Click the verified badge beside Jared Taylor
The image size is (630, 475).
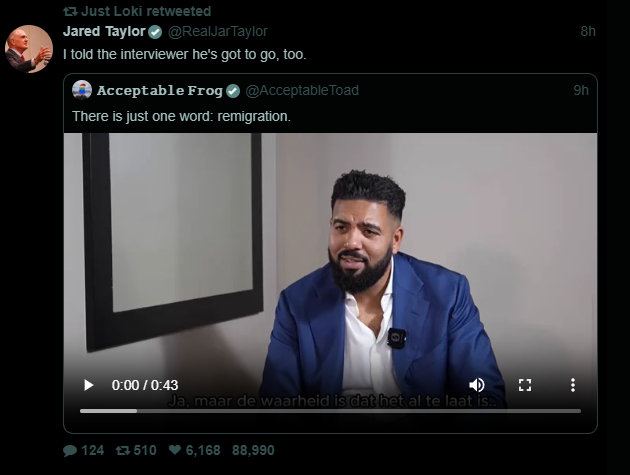(x=155, y=31)
